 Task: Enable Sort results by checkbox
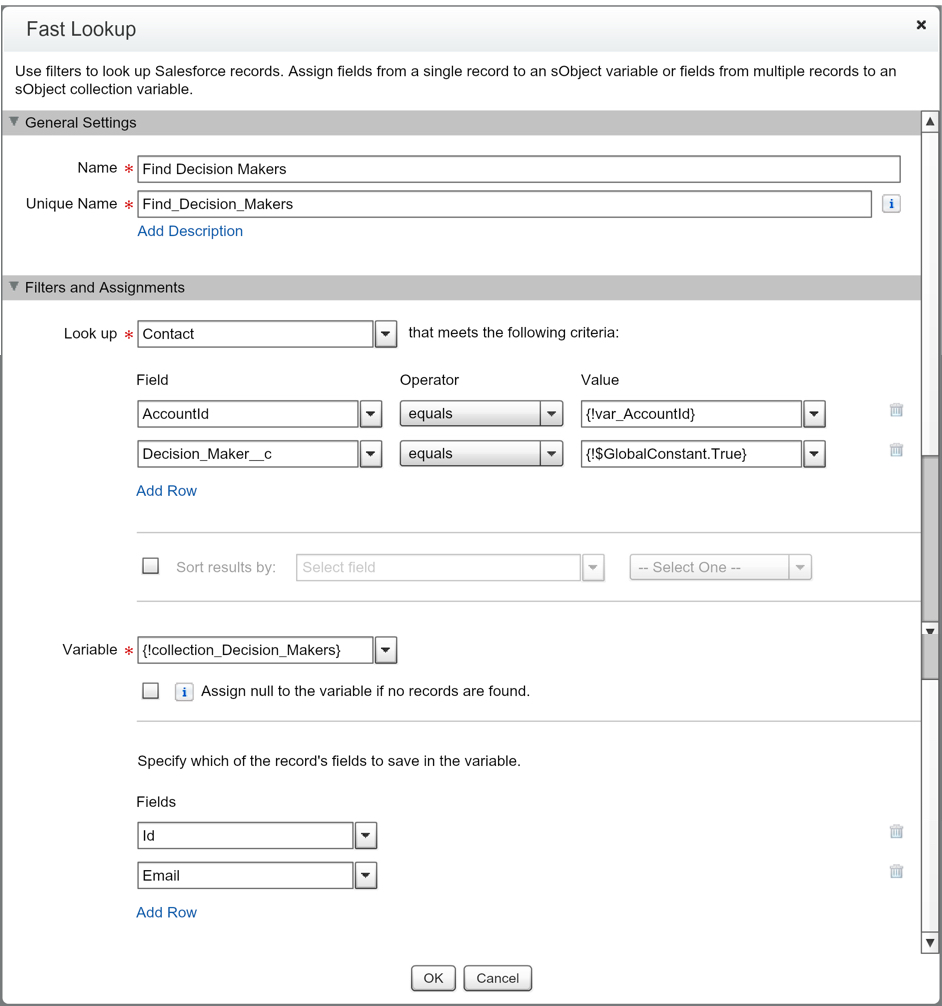151,566
